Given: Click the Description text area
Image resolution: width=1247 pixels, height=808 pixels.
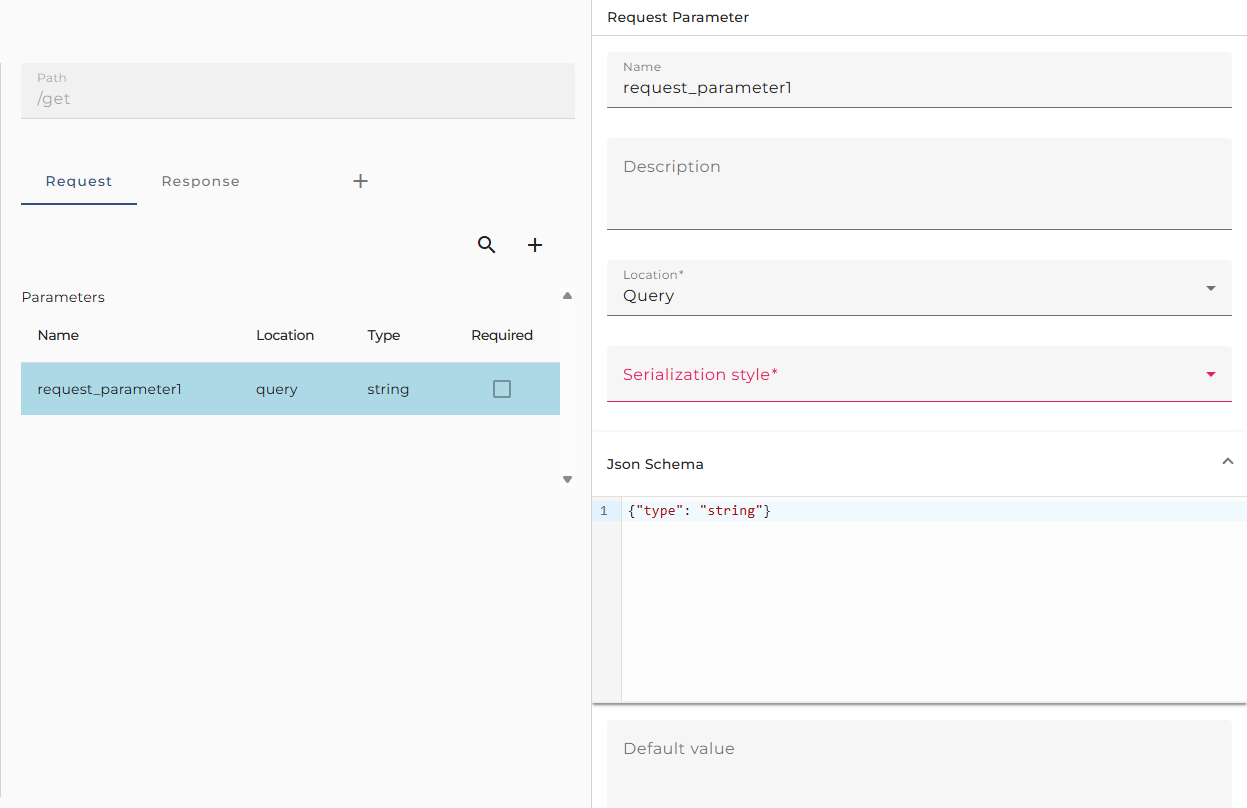Looking at the screenshot, I should click(x=919, y=184).
